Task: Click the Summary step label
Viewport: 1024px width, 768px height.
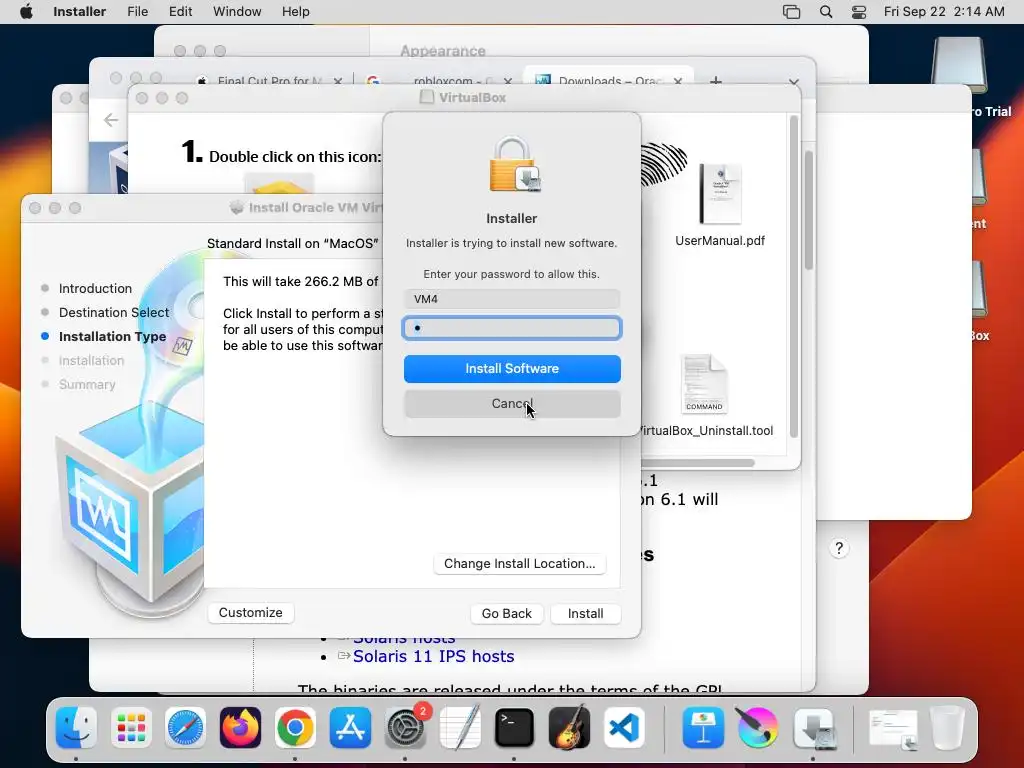Action: [87, 385]
